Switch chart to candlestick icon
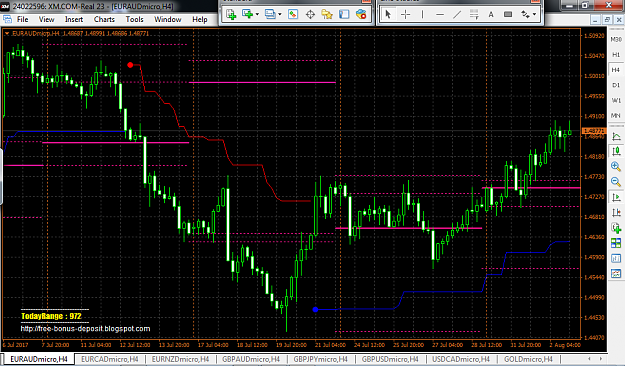Viewport: 625px width, 366px height. [616, 151]
